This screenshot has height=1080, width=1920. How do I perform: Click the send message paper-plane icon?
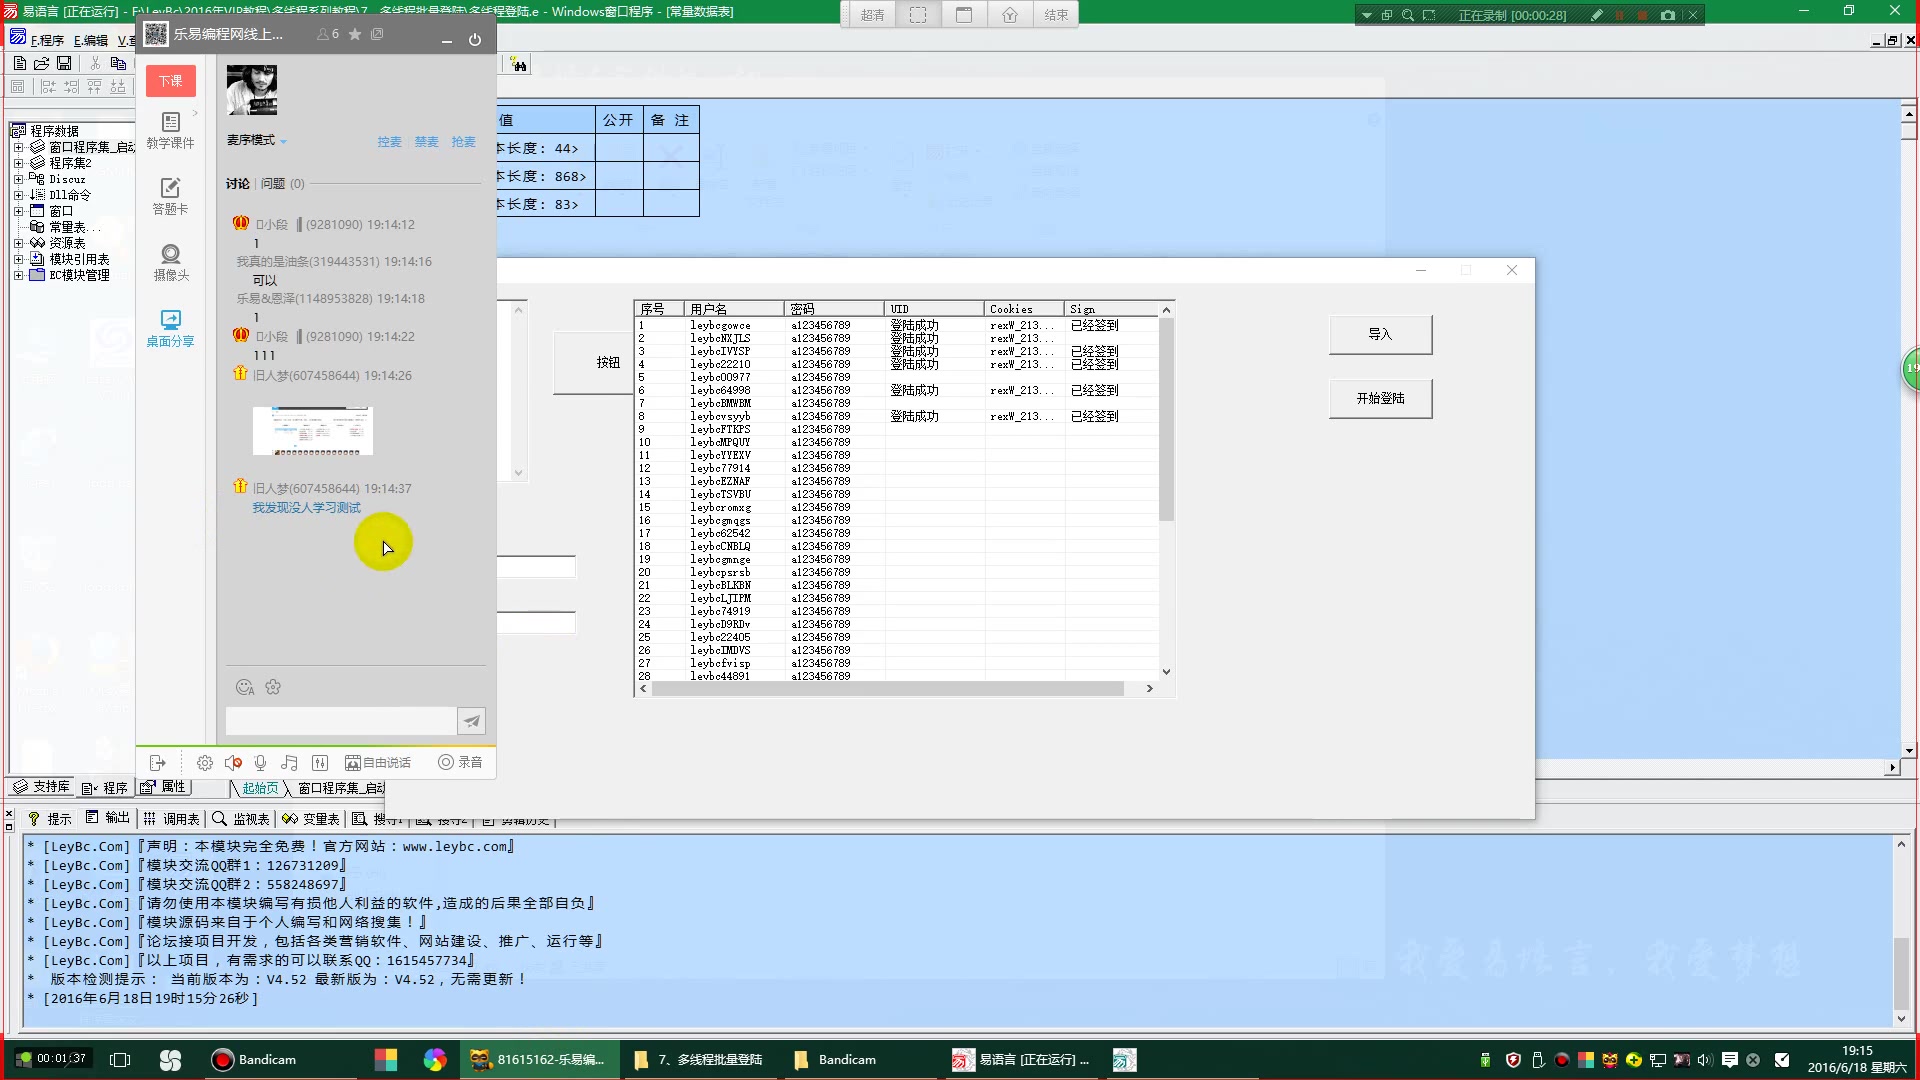coord(471,721)
